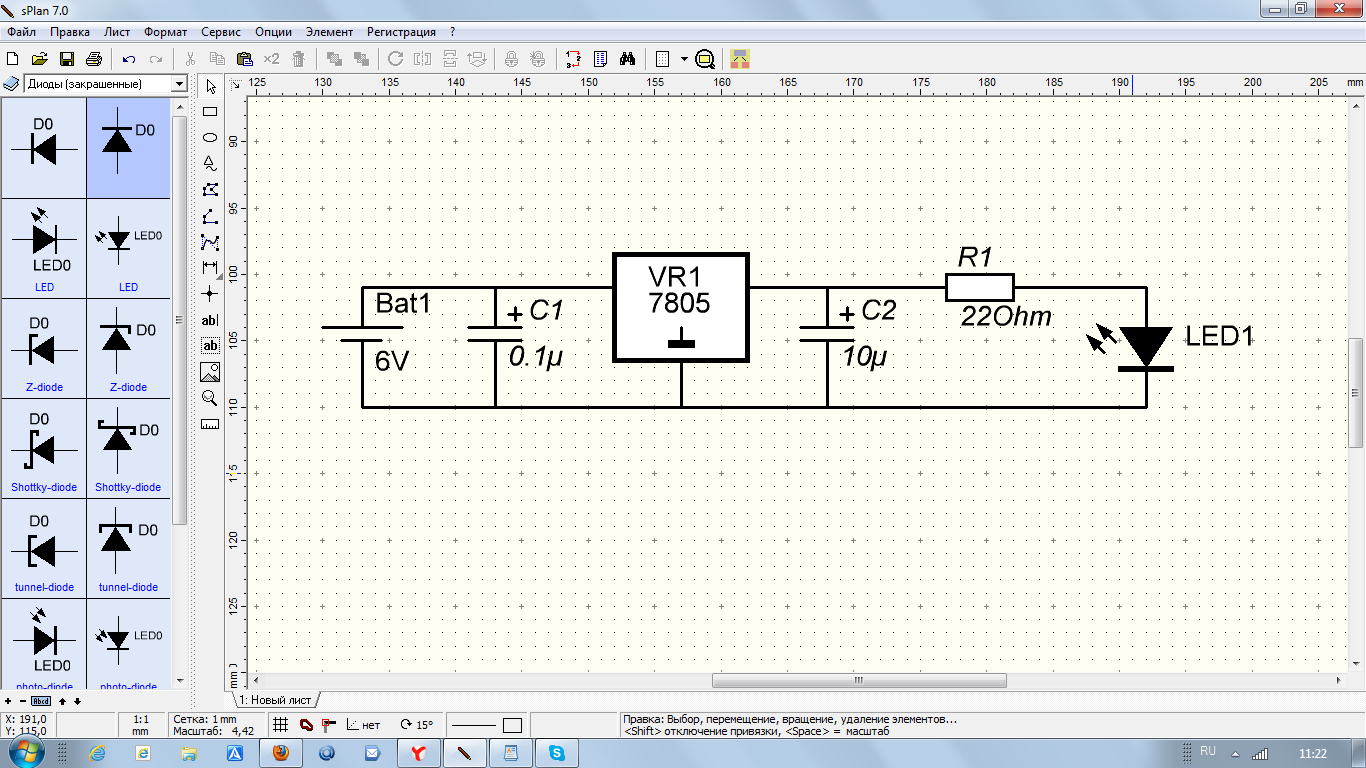The height and width of the screenshot is (768, 1366).
Task: Open the Сервис menu
Action: [x=220, y=32]
